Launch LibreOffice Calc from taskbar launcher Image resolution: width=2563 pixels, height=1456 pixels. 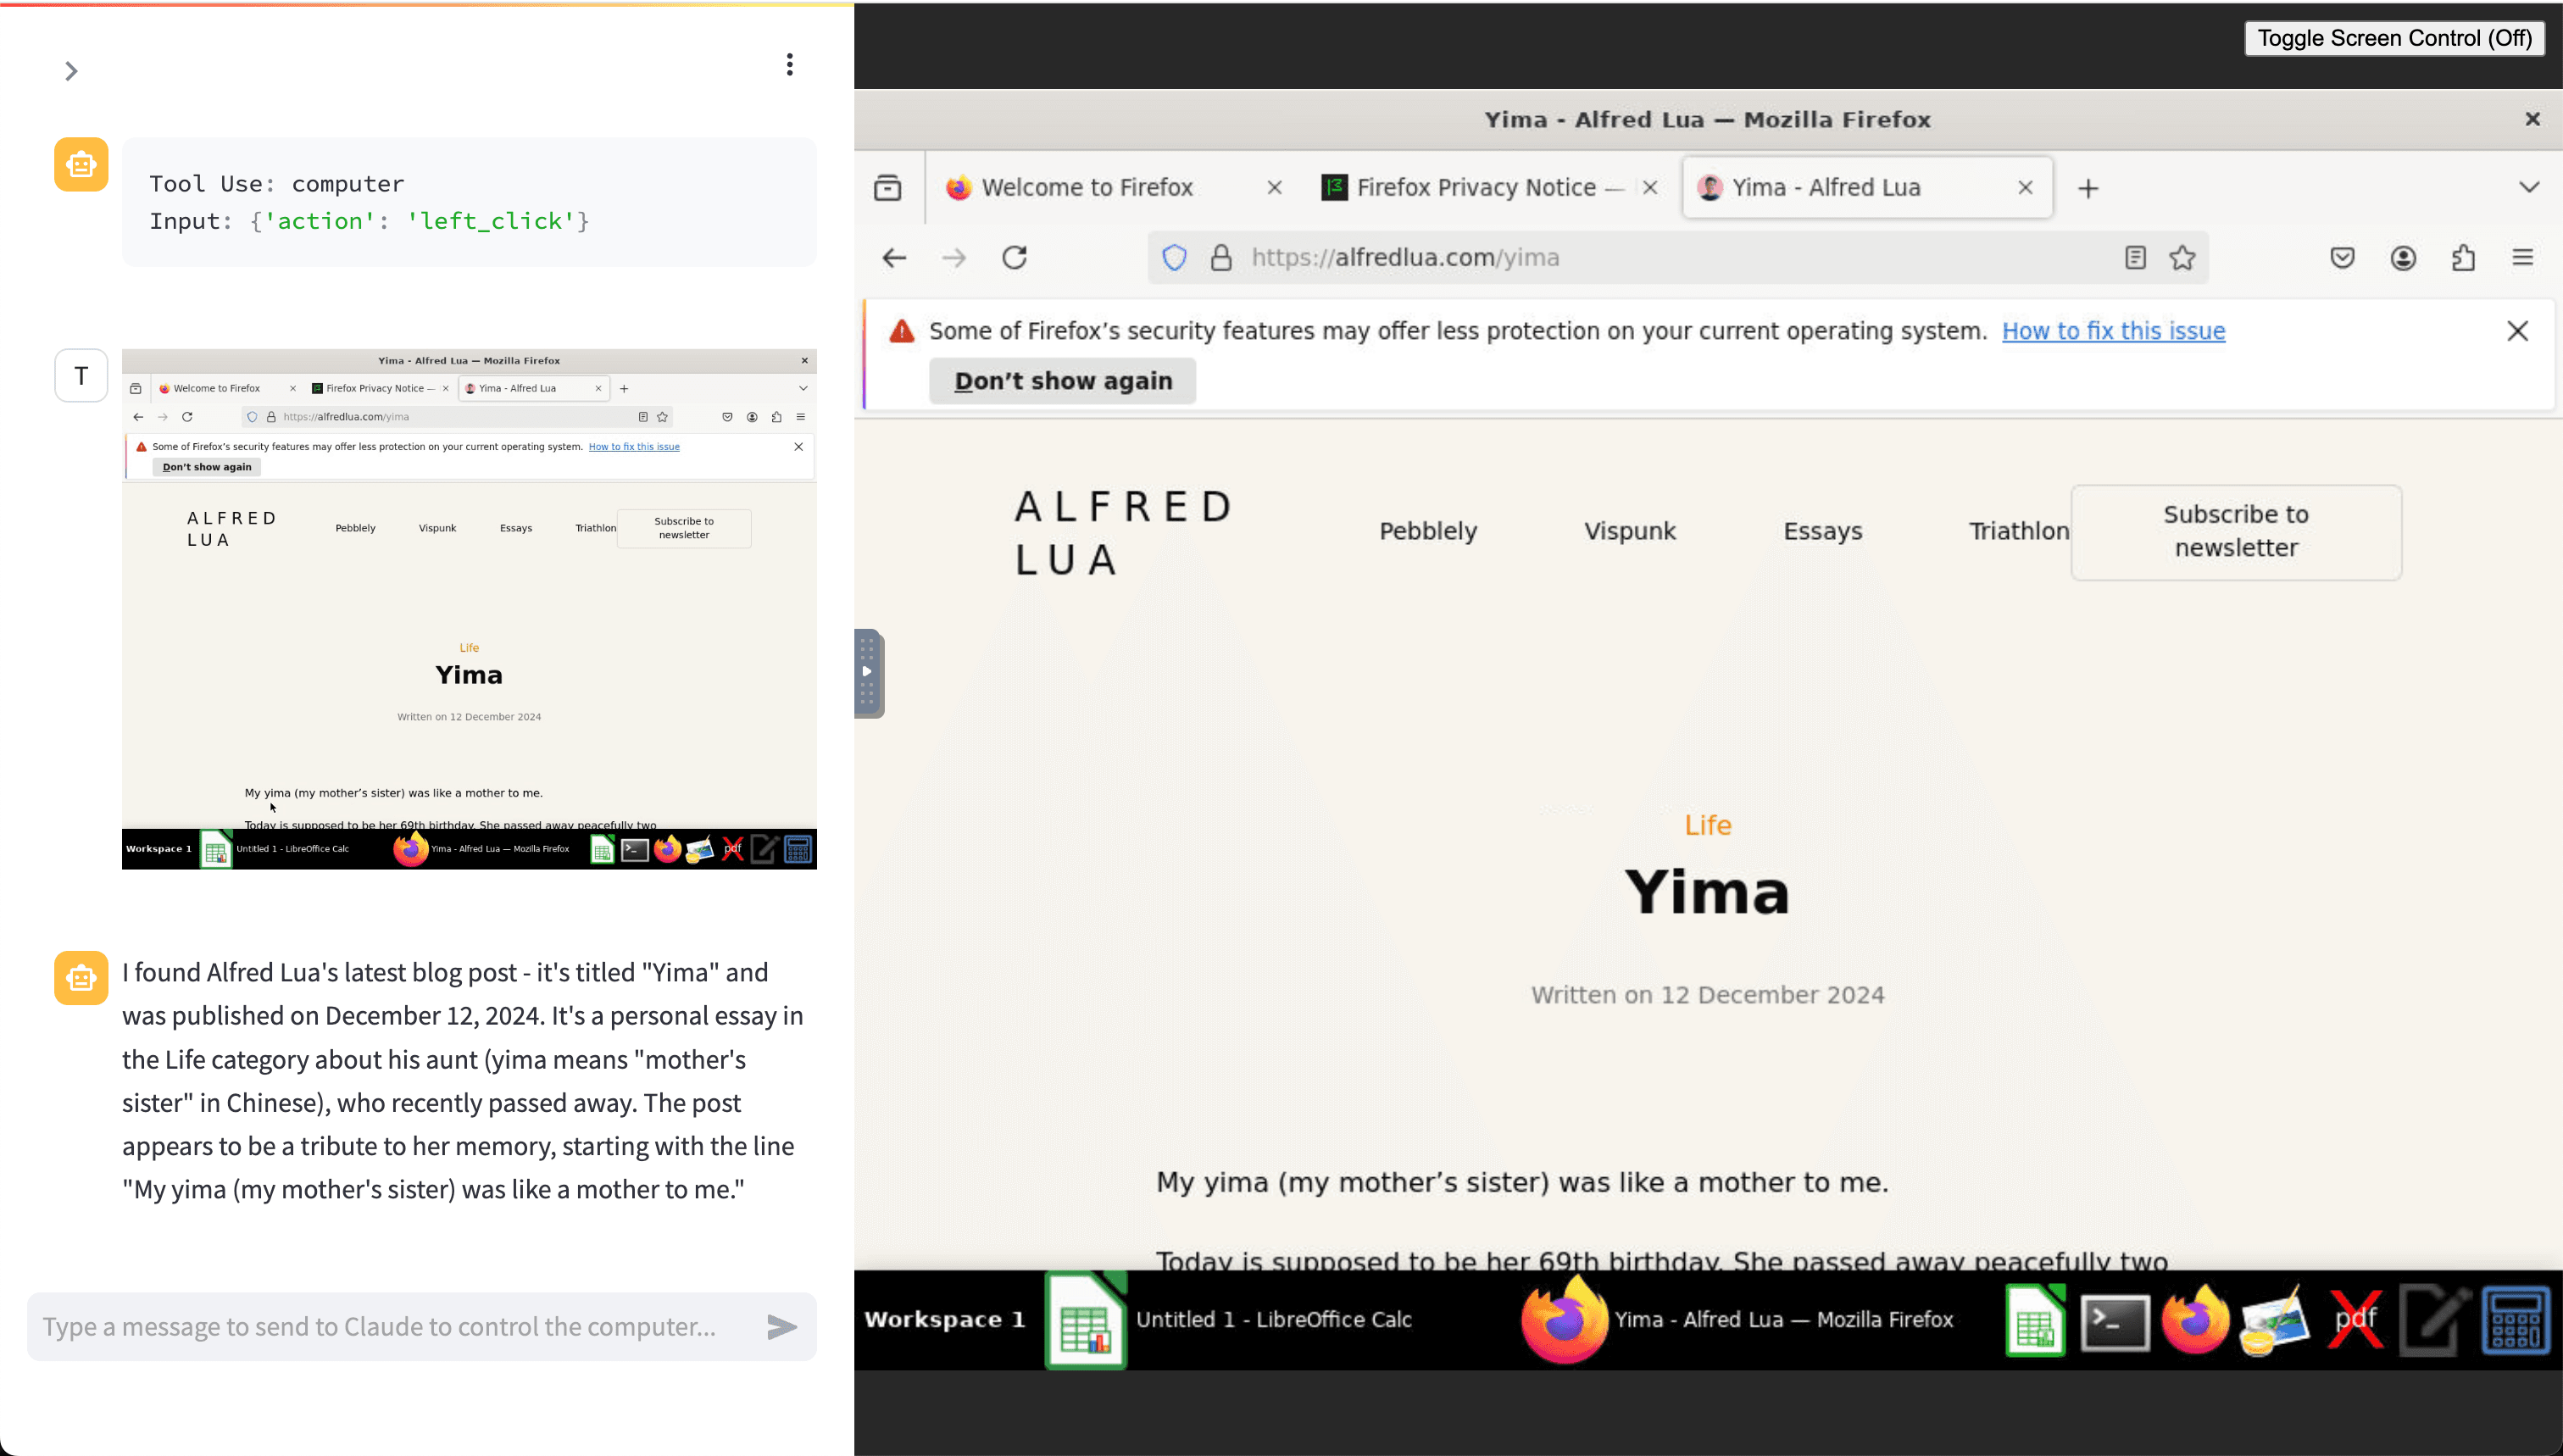pos(2035,1320)
